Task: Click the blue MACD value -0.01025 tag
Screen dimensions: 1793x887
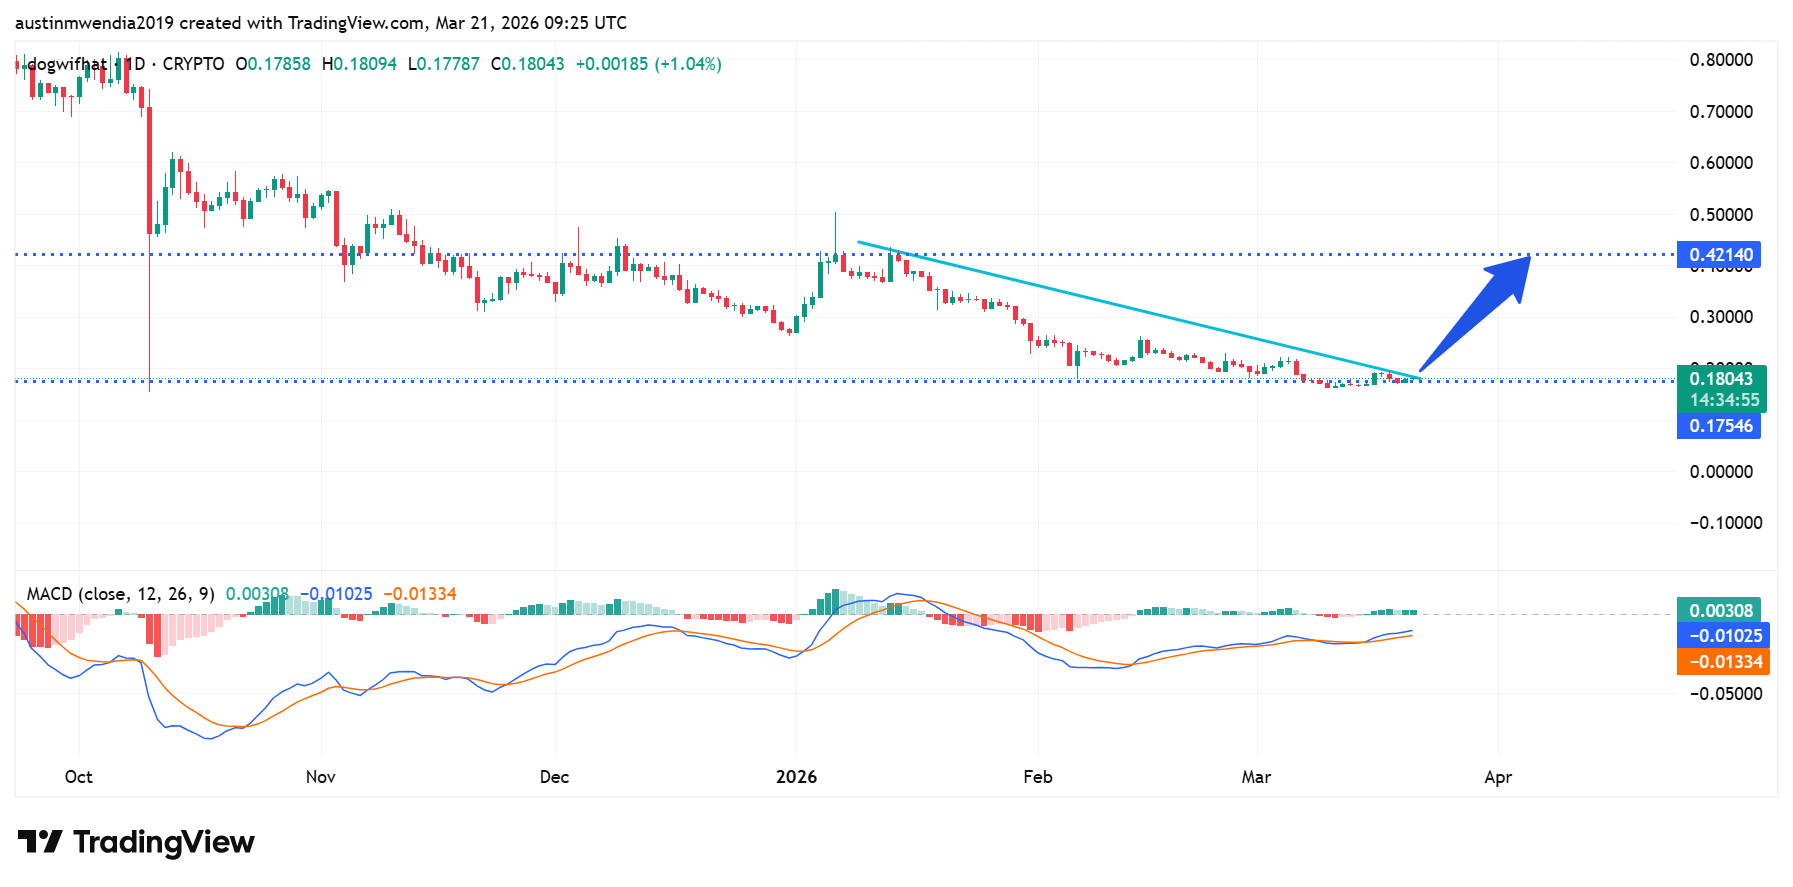Action: tap(1724, 636)
